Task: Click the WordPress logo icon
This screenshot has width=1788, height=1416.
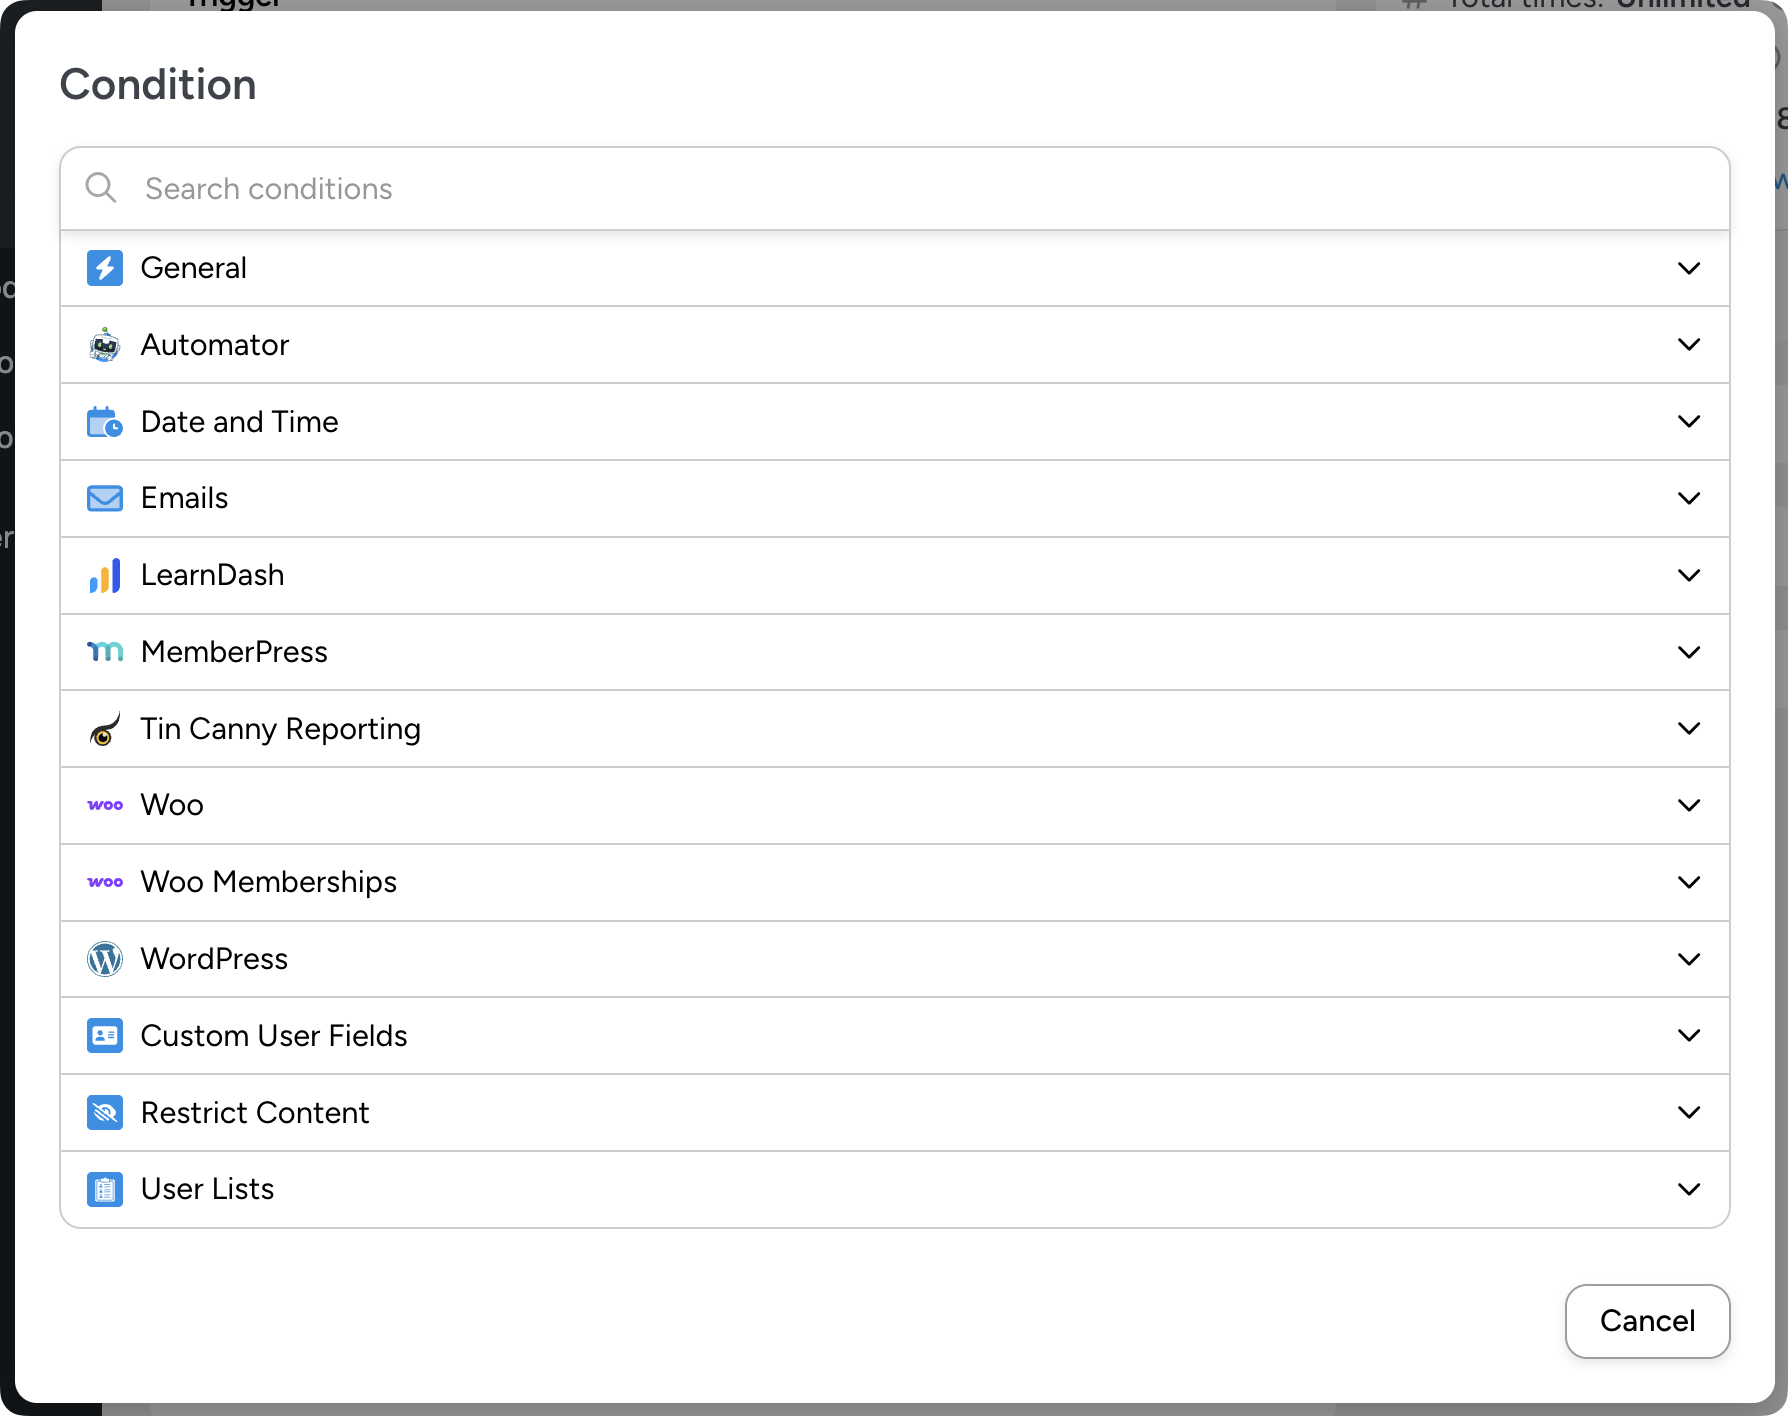Action: (105, 959)
